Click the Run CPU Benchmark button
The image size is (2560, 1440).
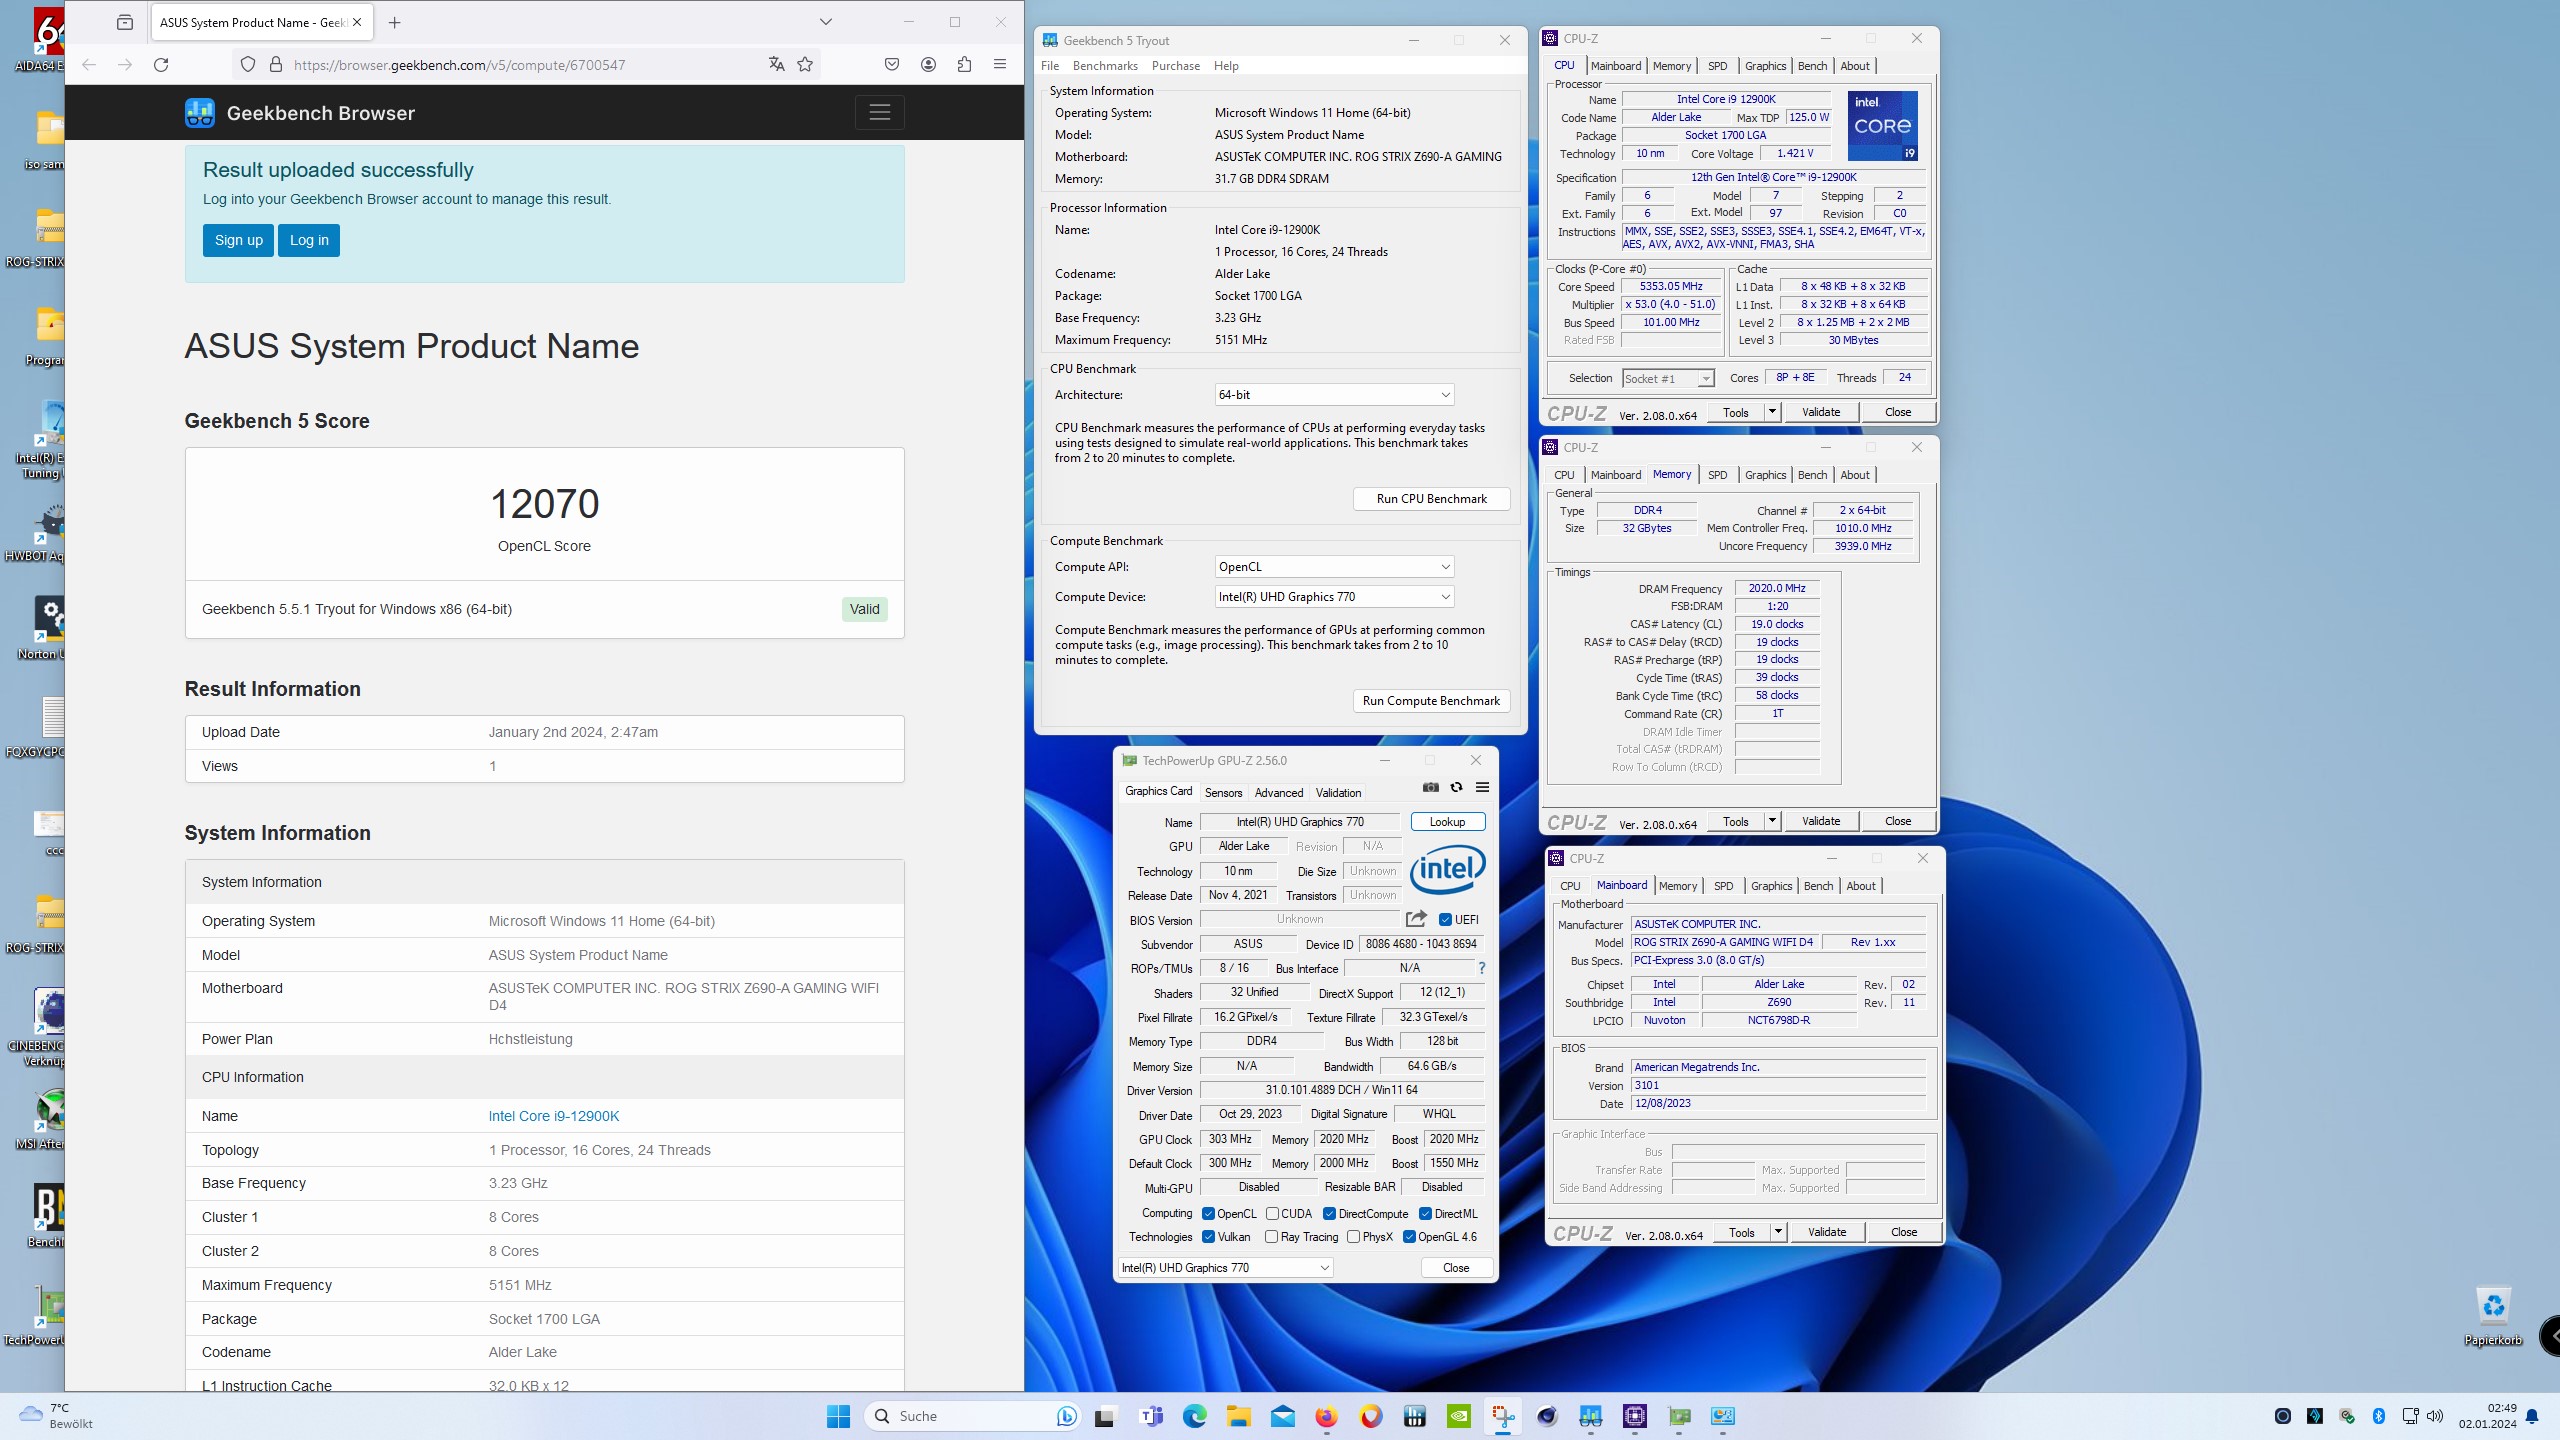click(x=1431, y=498)
